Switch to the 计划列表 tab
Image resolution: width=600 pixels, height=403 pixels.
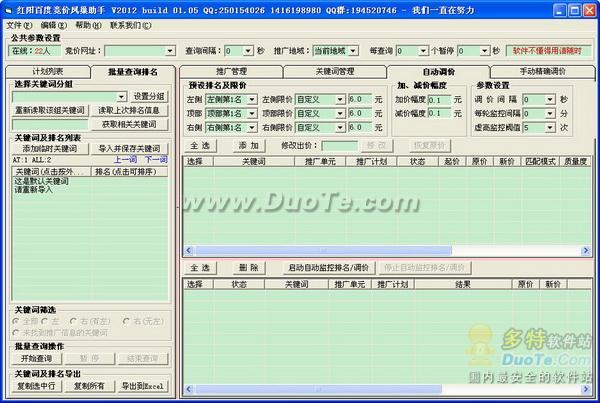pyautogui.click(x=48, y=72)
